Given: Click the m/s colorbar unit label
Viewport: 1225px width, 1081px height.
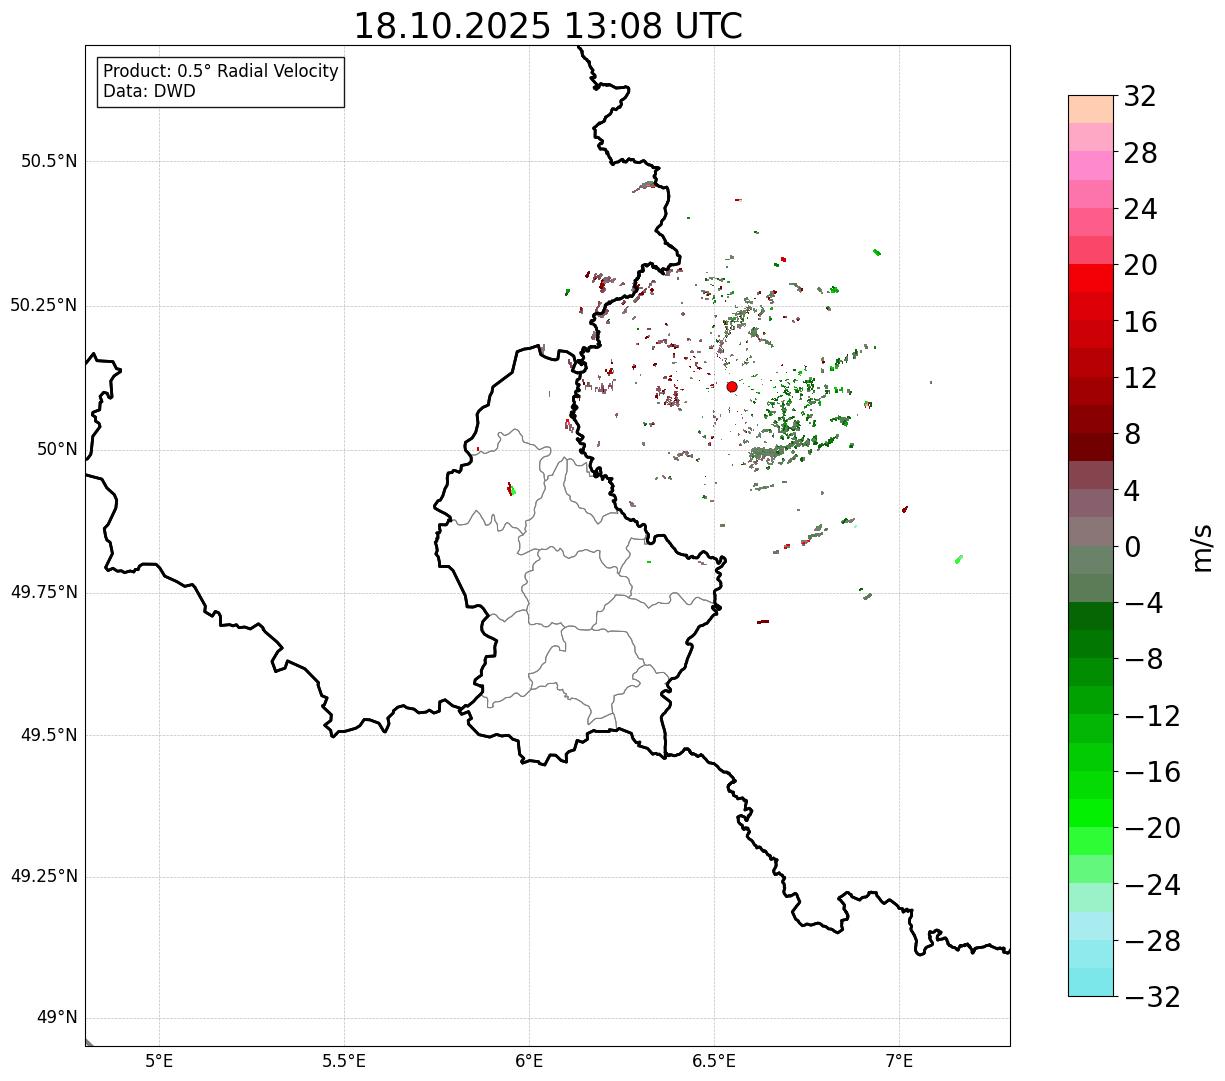Looking at the screenshot, I should click(x=1202, y=547).
